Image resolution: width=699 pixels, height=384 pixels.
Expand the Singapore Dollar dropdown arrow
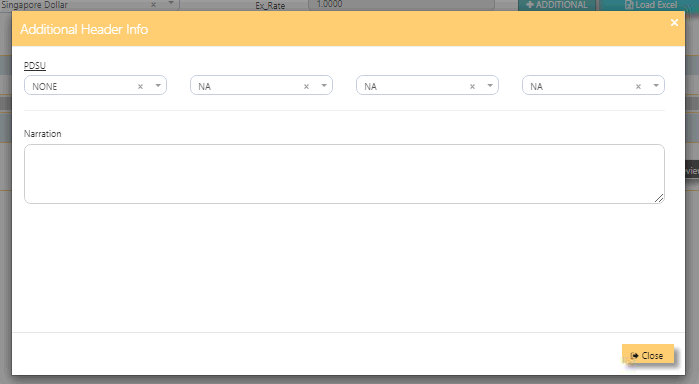(x=171, y=3)
